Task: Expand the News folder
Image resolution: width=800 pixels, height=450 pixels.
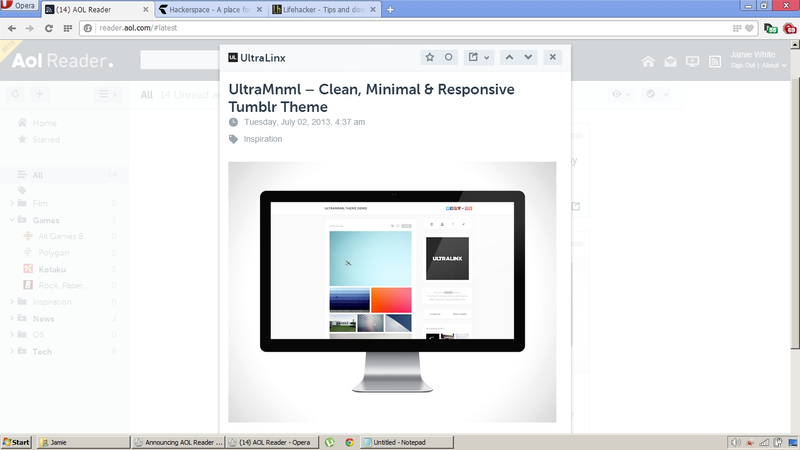Action: coord(12,318)
